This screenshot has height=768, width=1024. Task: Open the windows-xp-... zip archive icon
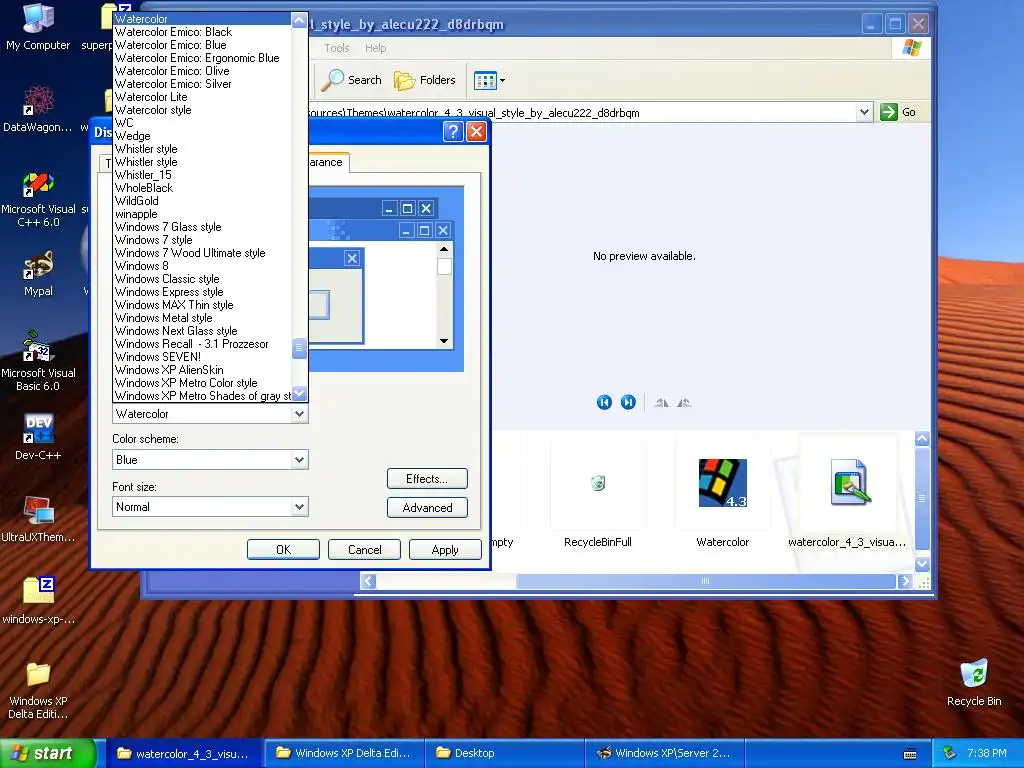[x=38, y=601]
